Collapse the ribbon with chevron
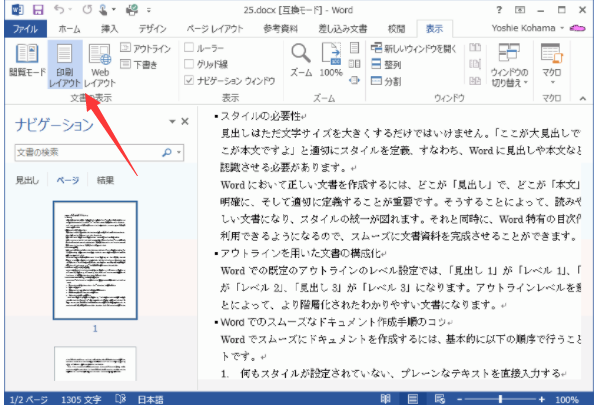Screen dimensions: 595x405 point(583,98)
